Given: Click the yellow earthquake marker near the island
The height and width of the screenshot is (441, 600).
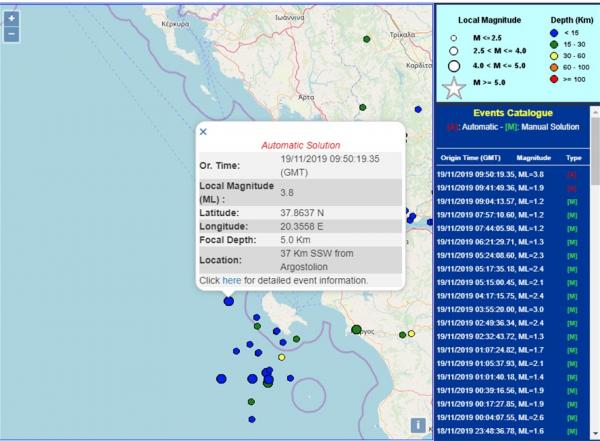Looking at the screenshot, I should (x=282, y=357).
